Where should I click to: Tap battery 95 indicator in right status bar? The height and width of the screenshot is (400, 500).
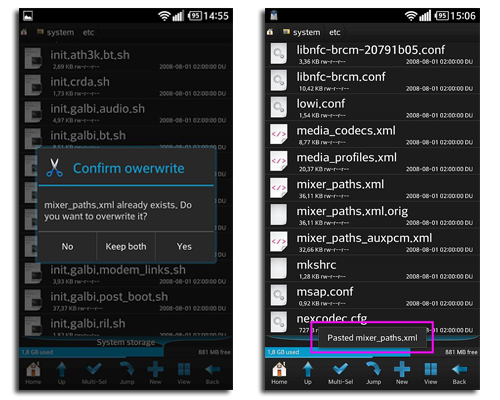click(442, 16)
